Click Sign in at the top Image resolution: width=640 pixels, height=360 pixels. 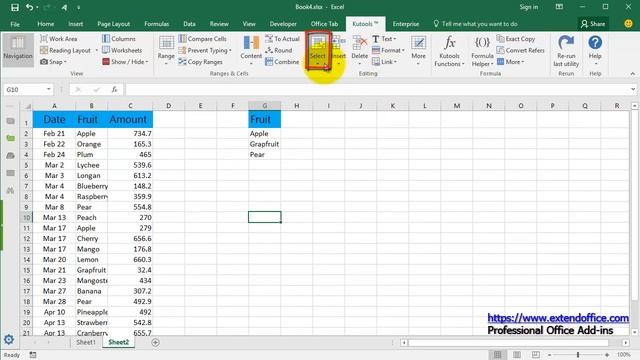529,7
